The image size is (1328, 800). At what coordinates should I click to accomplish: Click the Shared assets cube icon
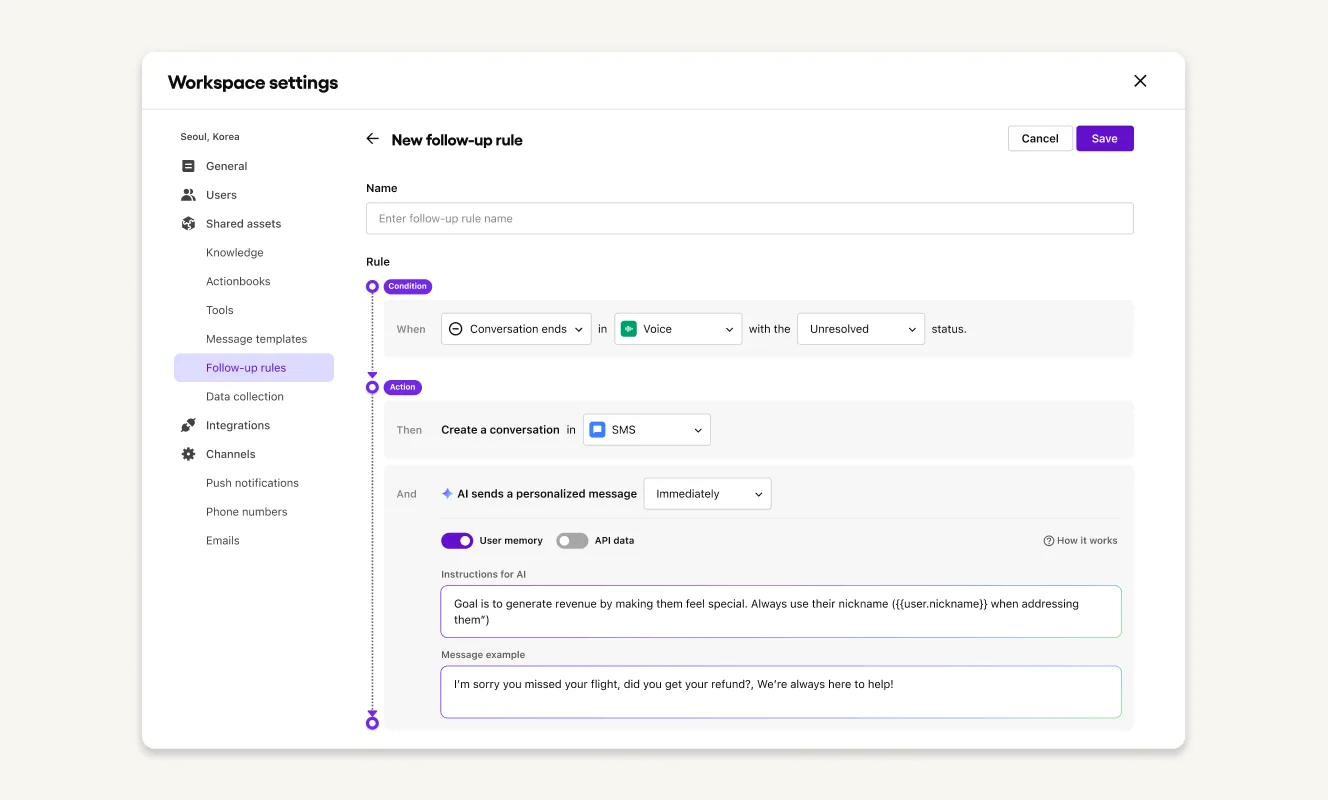click(x=188, y=224)
